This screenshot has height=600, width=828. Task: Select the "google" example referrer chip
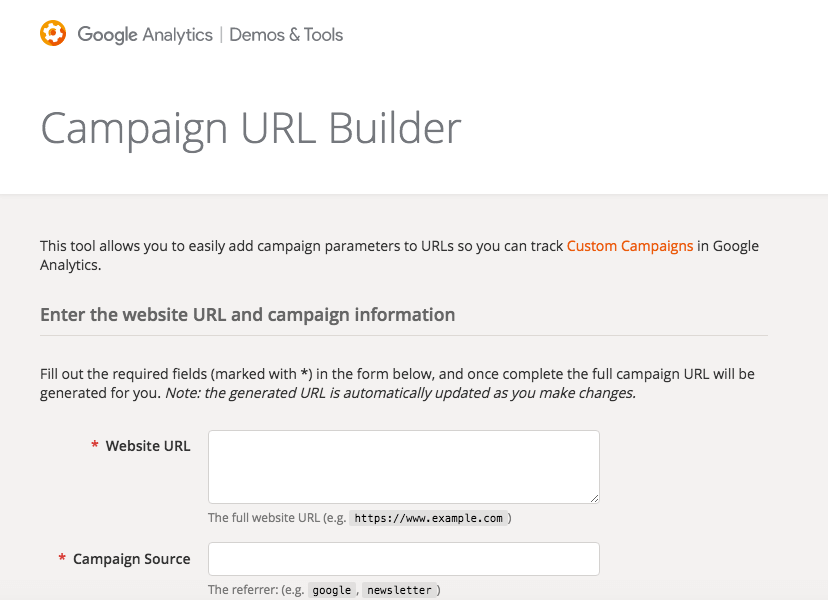(331, 590)
